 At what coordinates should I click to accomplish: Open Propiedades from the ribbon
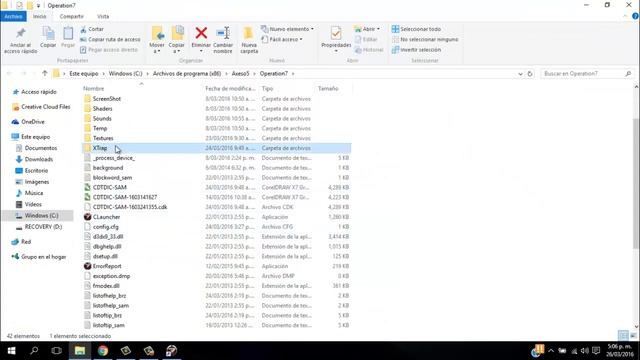pos(336,40)
